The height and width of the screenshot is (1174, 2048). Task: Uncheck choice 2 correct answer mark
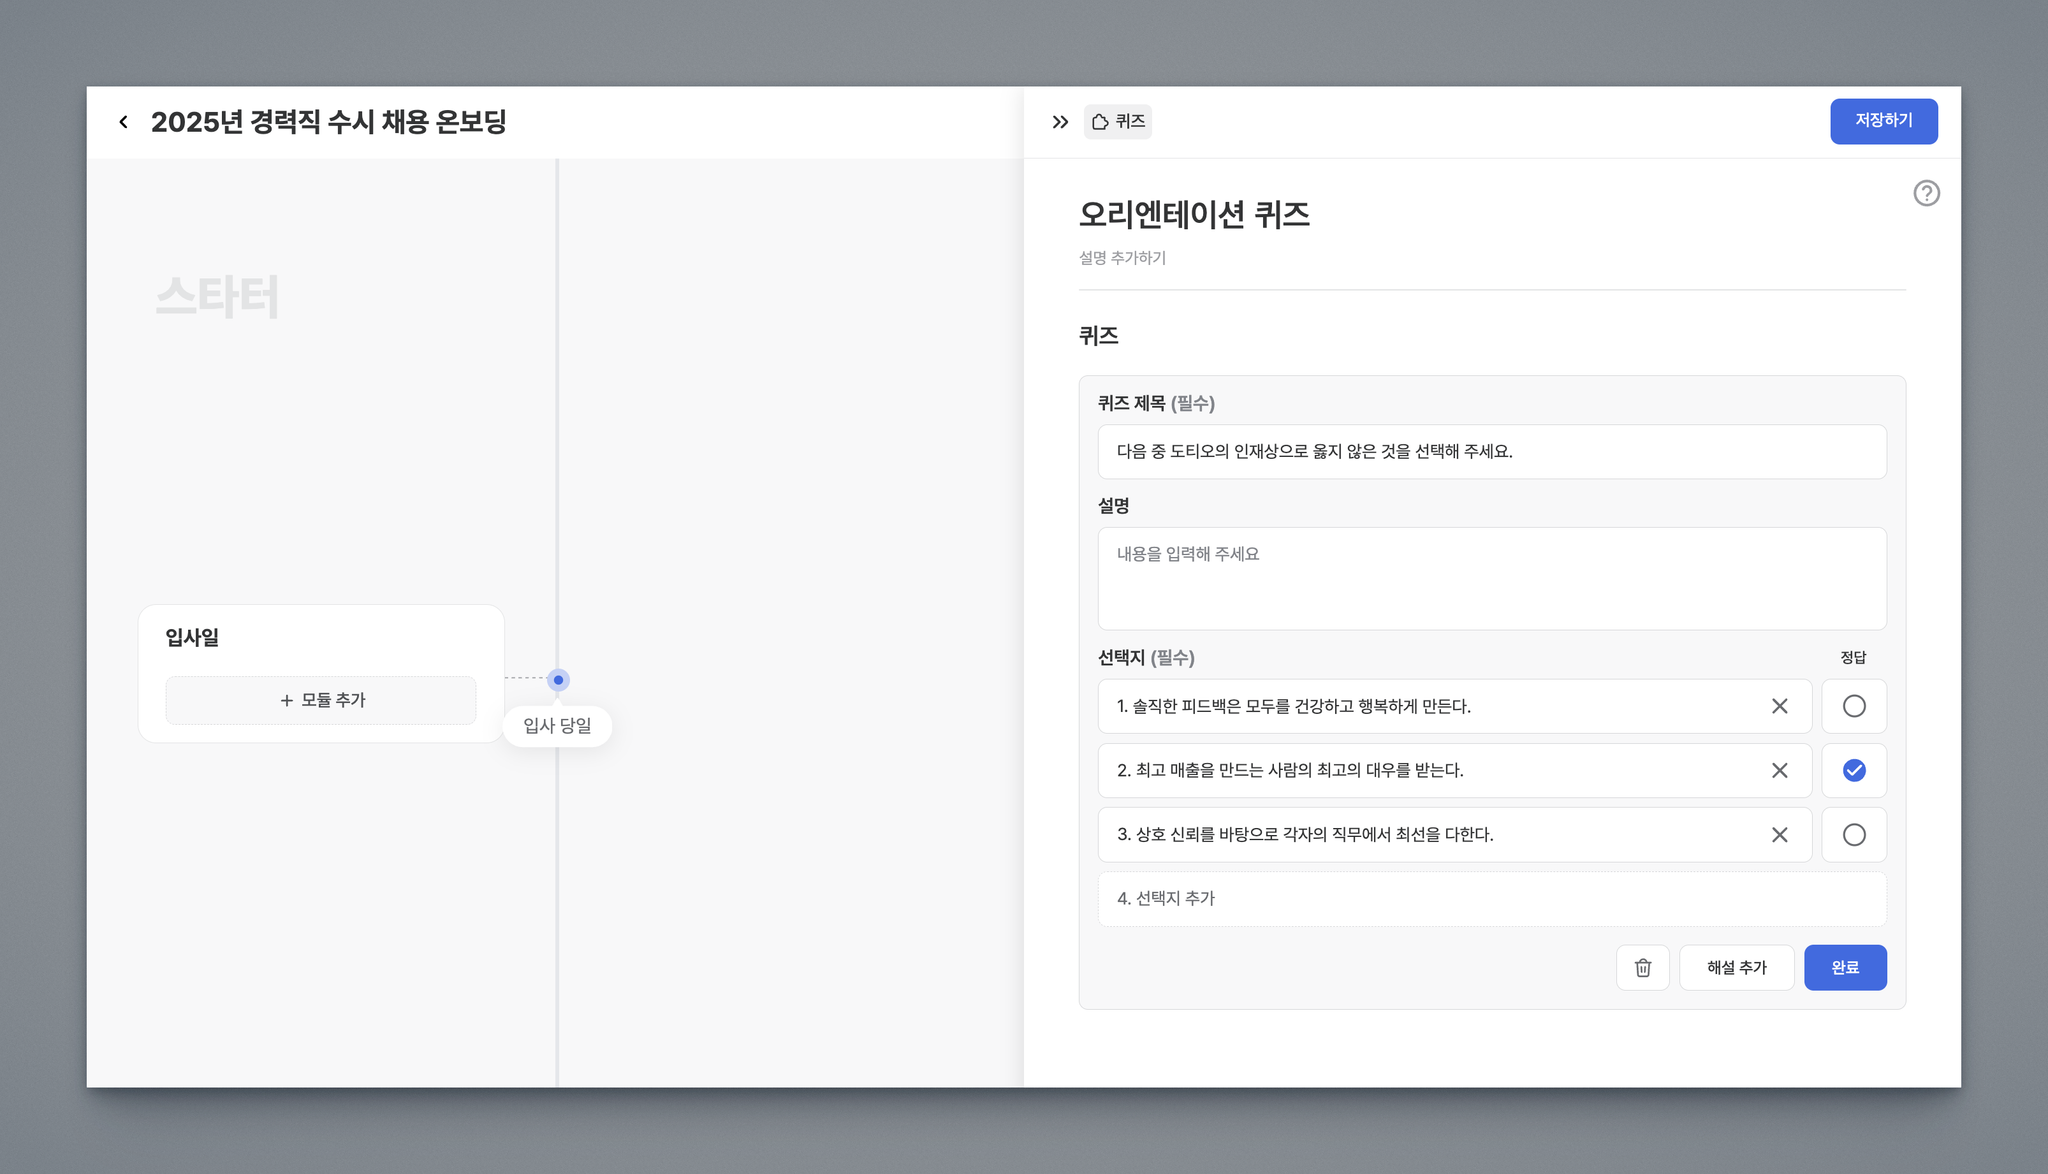[1853, 770]
